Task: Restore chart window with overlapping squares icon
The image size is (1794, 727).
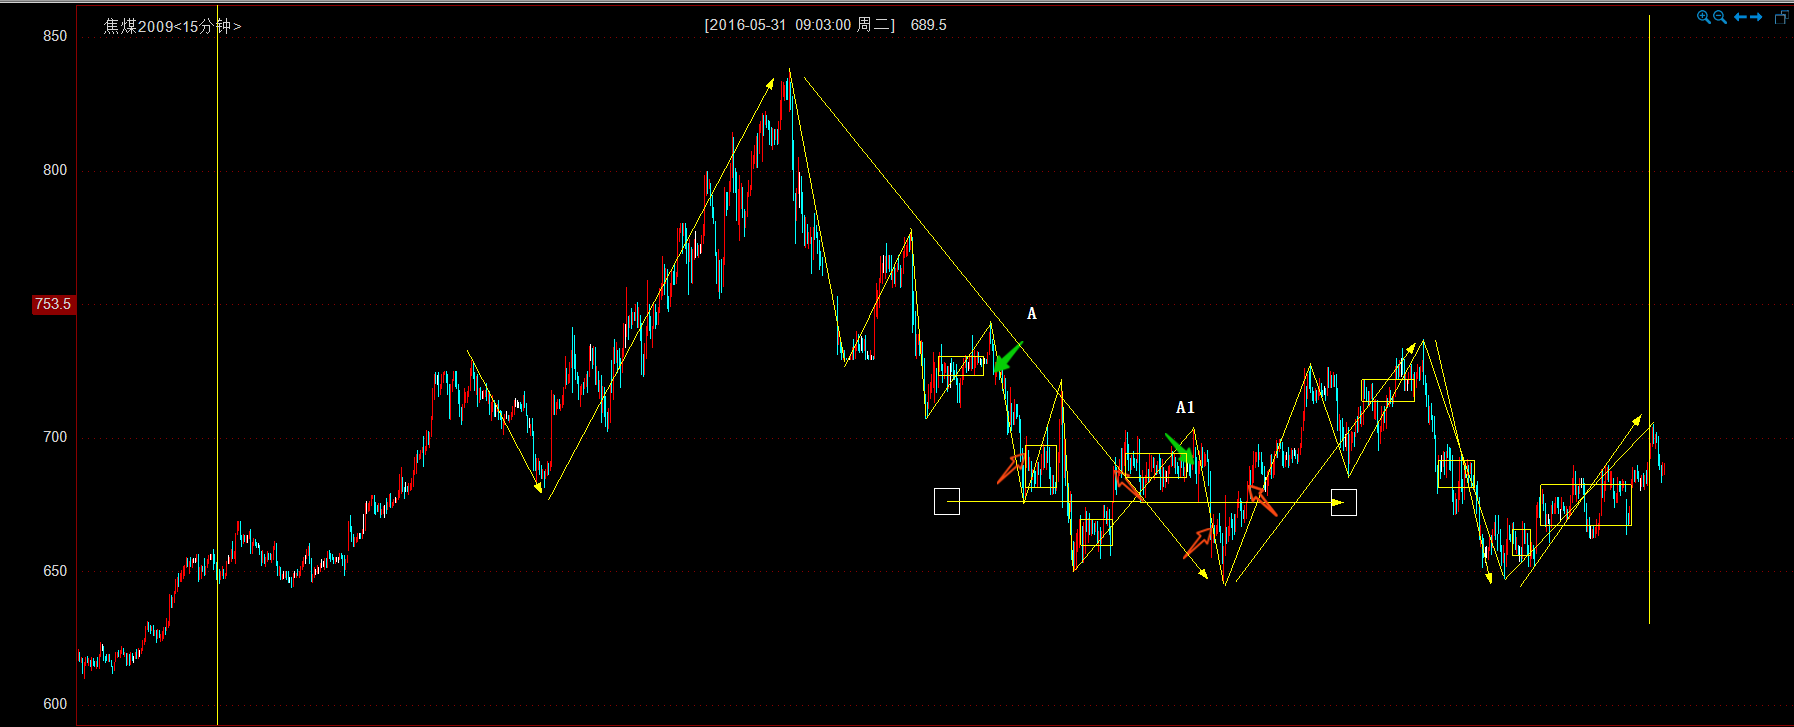Action: coord(1782,17)
